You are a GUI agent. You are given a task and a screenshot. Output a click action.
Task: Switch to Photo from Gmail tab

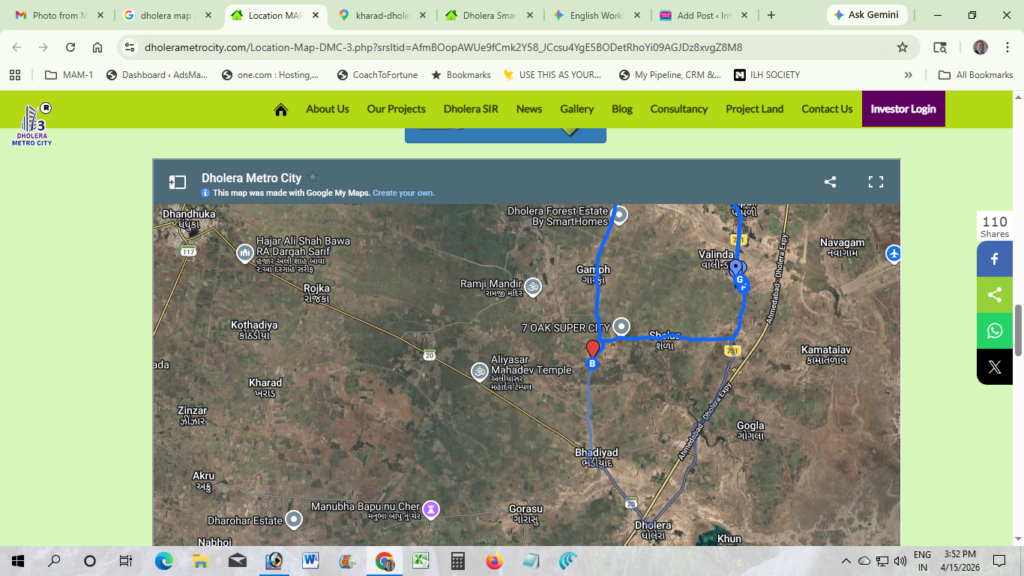coord(59,15)
